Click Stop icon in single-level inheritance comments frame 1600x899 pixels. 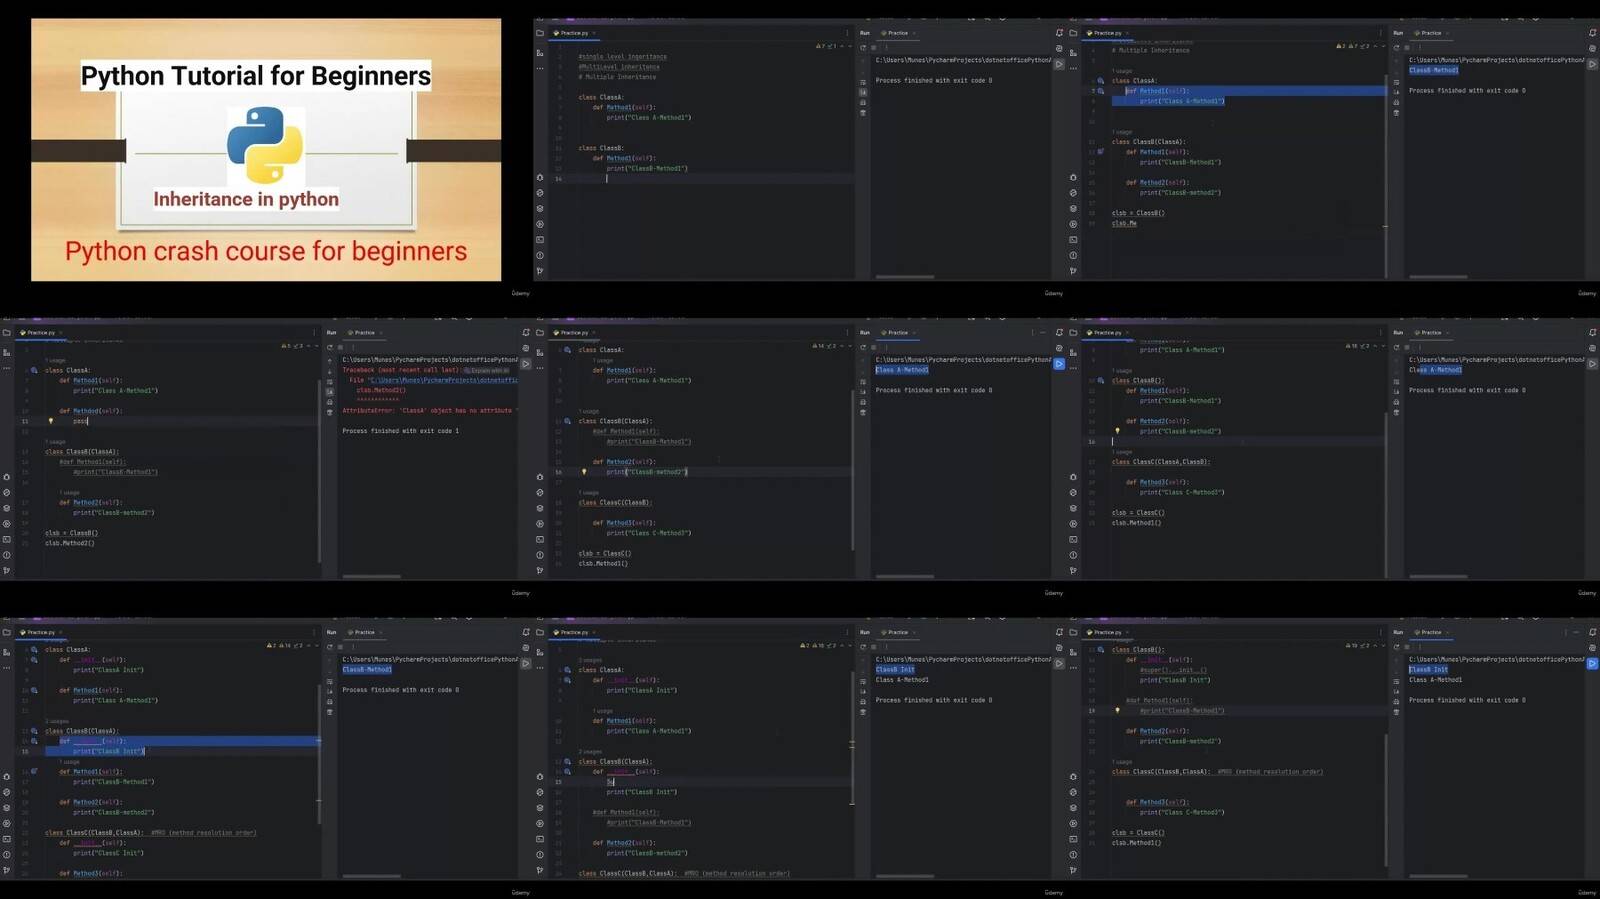(x=873, y=47)
